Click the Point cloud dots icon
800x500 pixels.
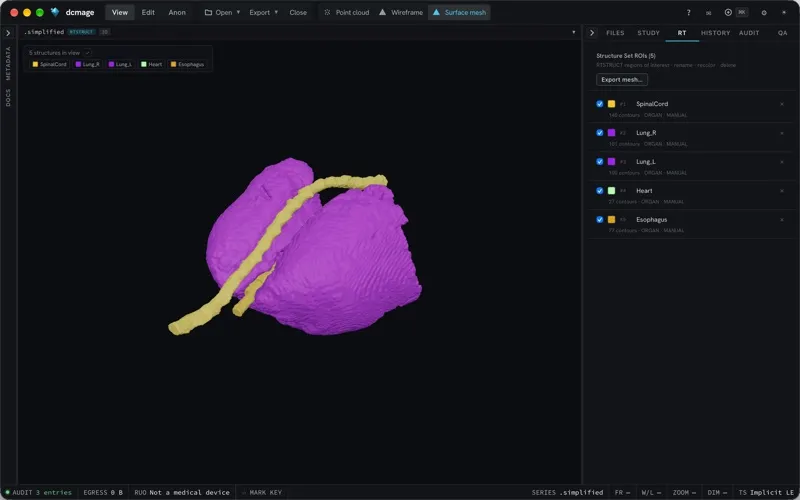(328, 12)
